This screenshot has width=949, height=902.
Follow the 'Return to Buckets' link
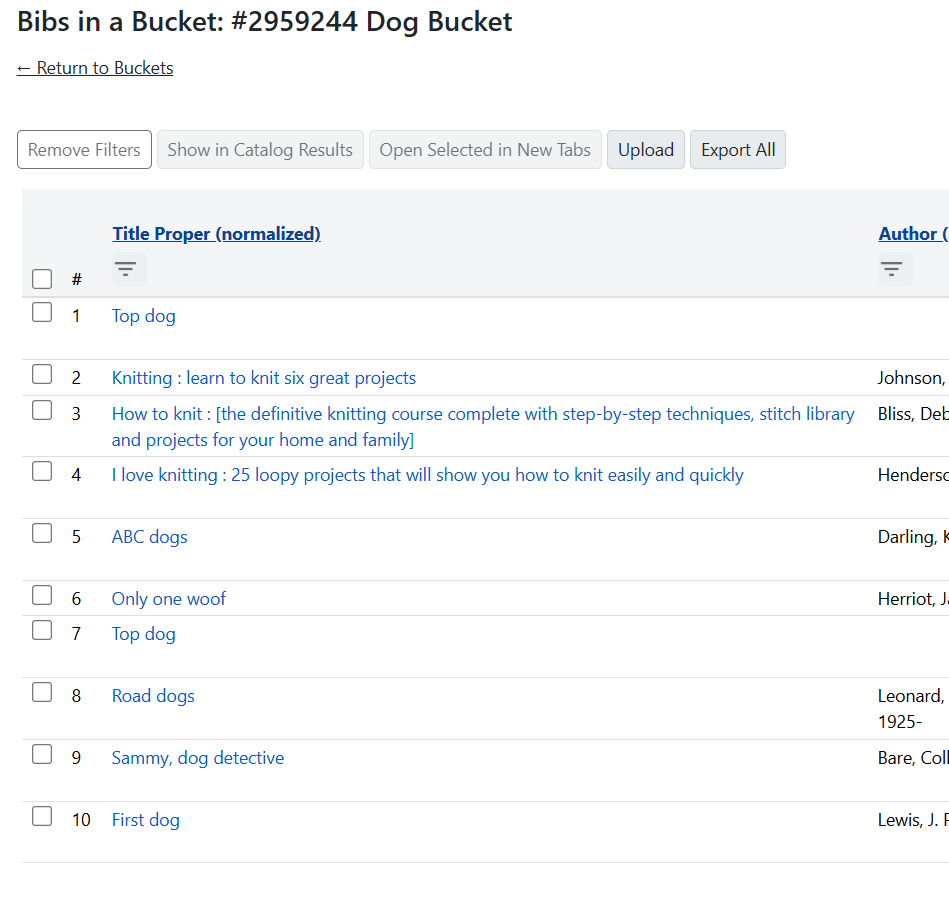pos(95,68)
